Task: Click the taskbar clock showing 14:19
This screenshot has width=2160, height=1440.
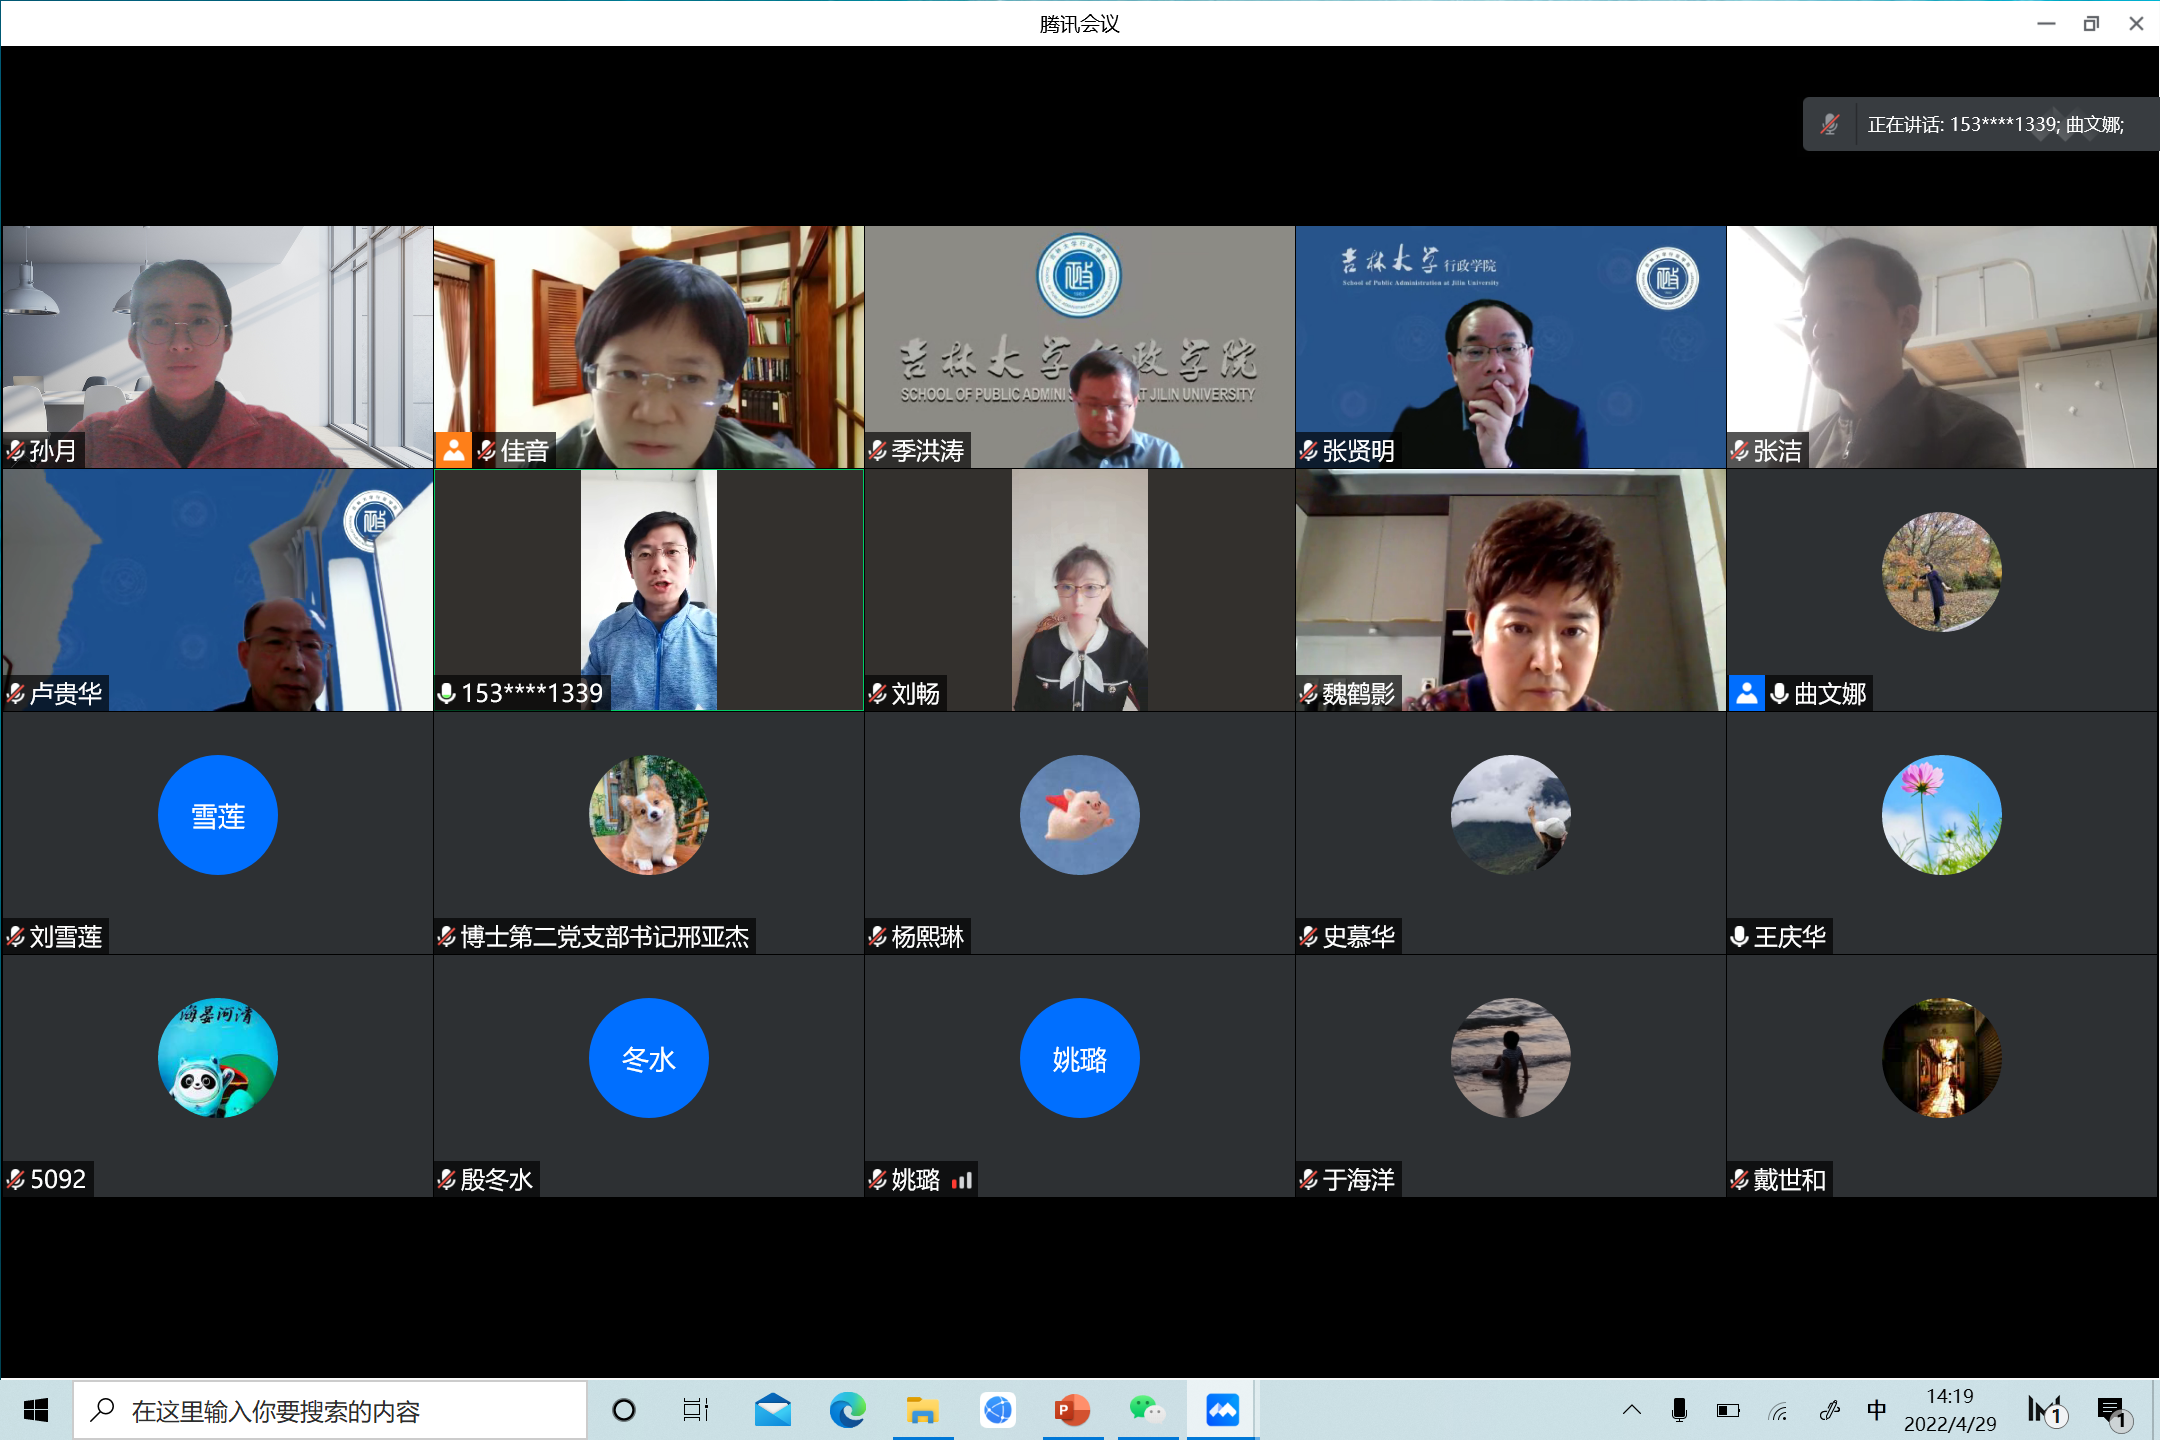Action: coord(1949,1410)
